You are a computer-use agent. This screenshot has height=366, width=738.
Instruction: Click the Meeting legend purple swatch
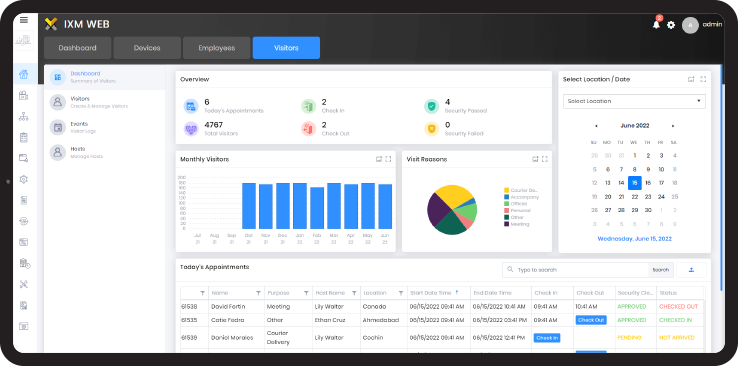point(506,224)
